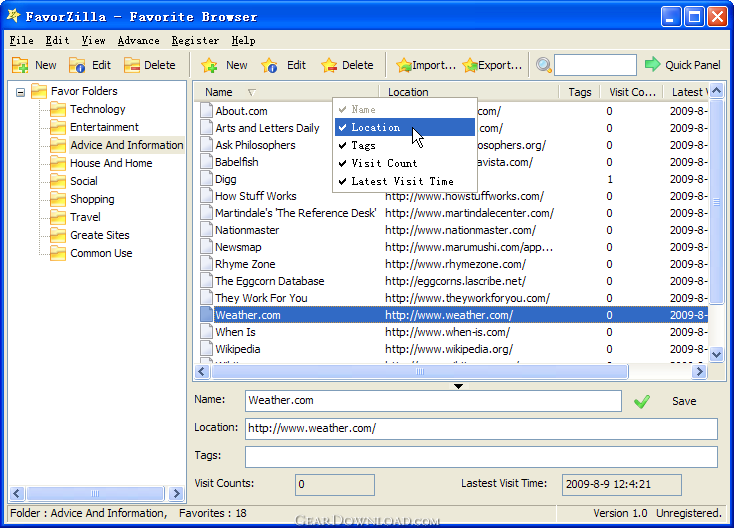Open the View menu
Image resolution: width=734 pixels, height=529 pixels.
[x=93, y=41]
